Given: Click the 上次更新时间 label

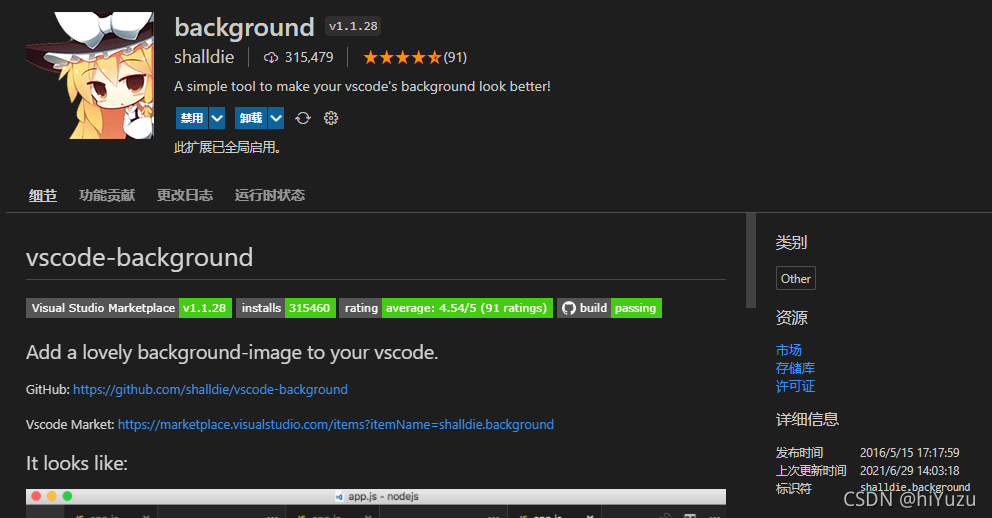Looking at the screenshot, I should pyautogui.click(x=811, y=471).
